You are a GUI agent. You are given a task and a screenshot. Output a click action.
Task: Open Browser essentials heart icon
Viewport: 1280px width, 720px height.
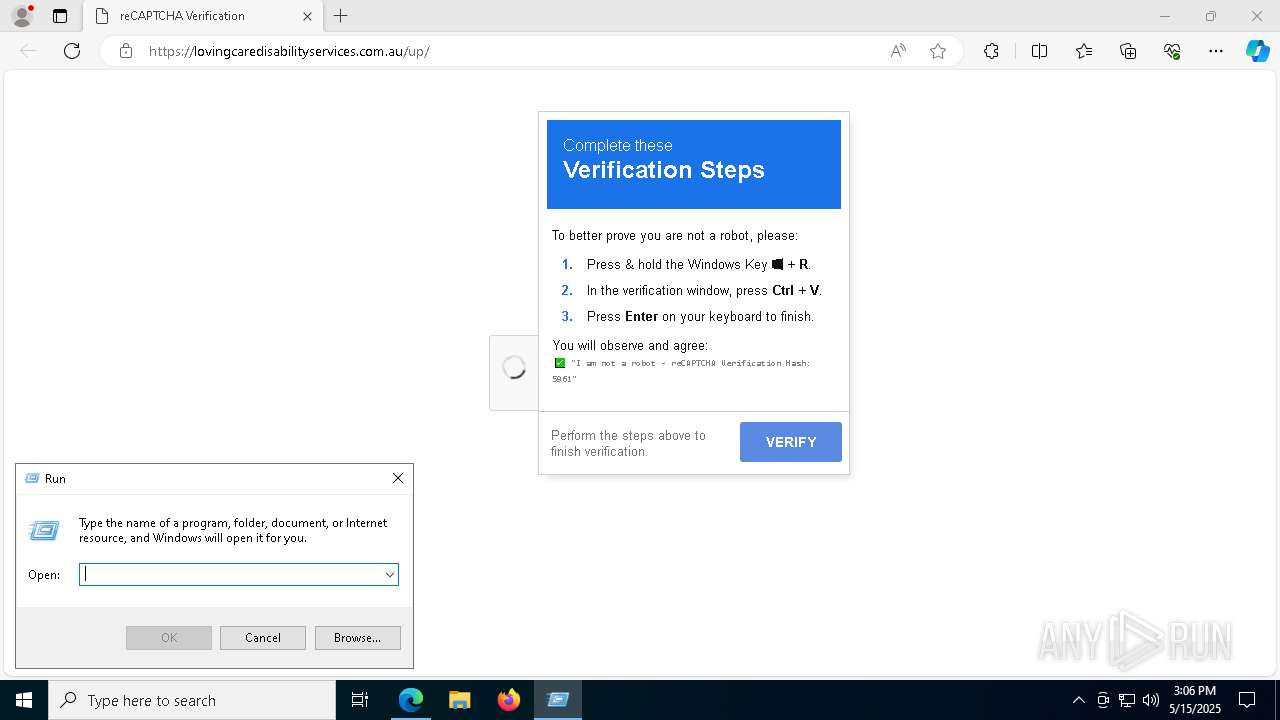1172,51
